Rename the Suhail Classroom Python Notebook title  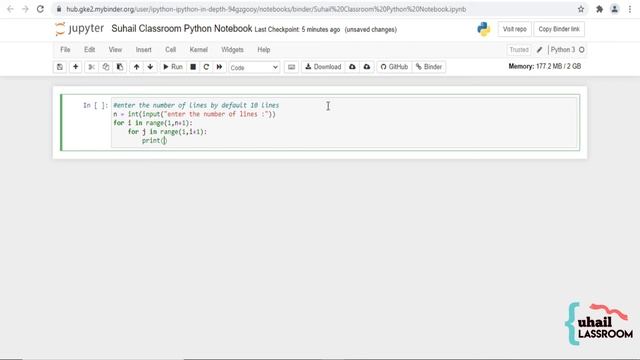tap(182, 29)
